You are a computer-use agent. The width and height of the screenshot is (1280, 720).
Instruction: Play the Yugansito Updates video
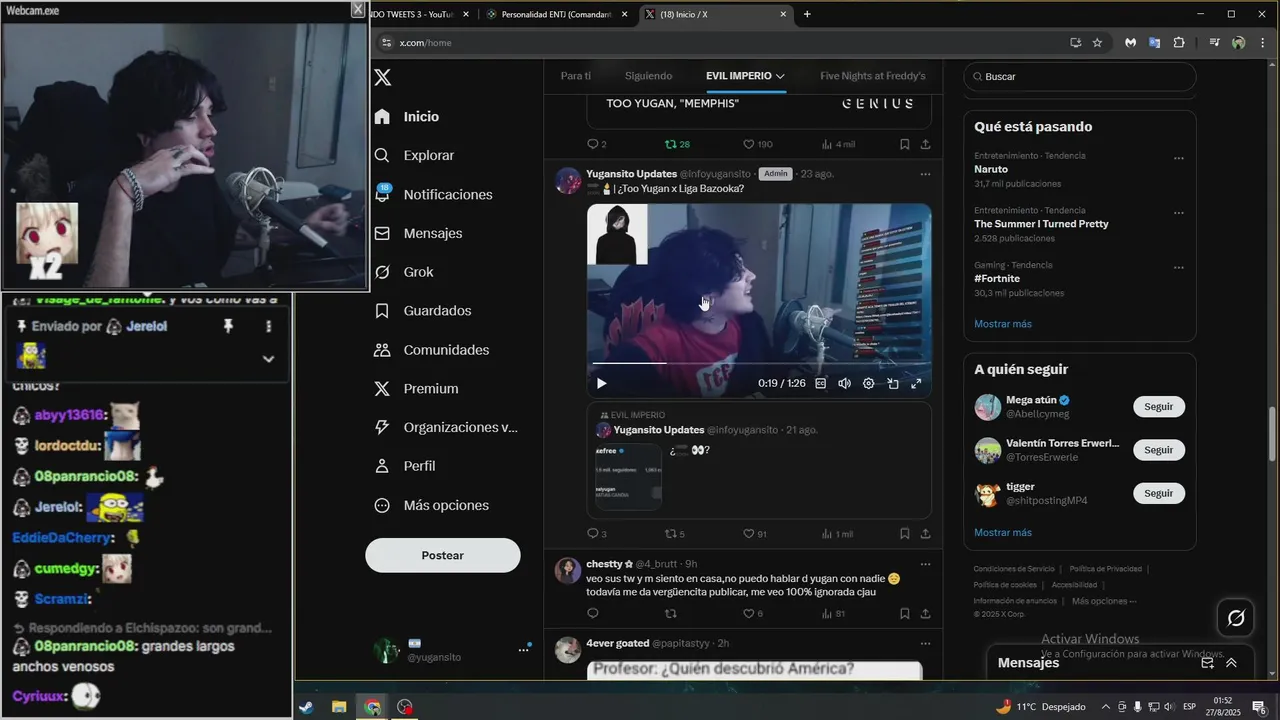pos(601,383)
